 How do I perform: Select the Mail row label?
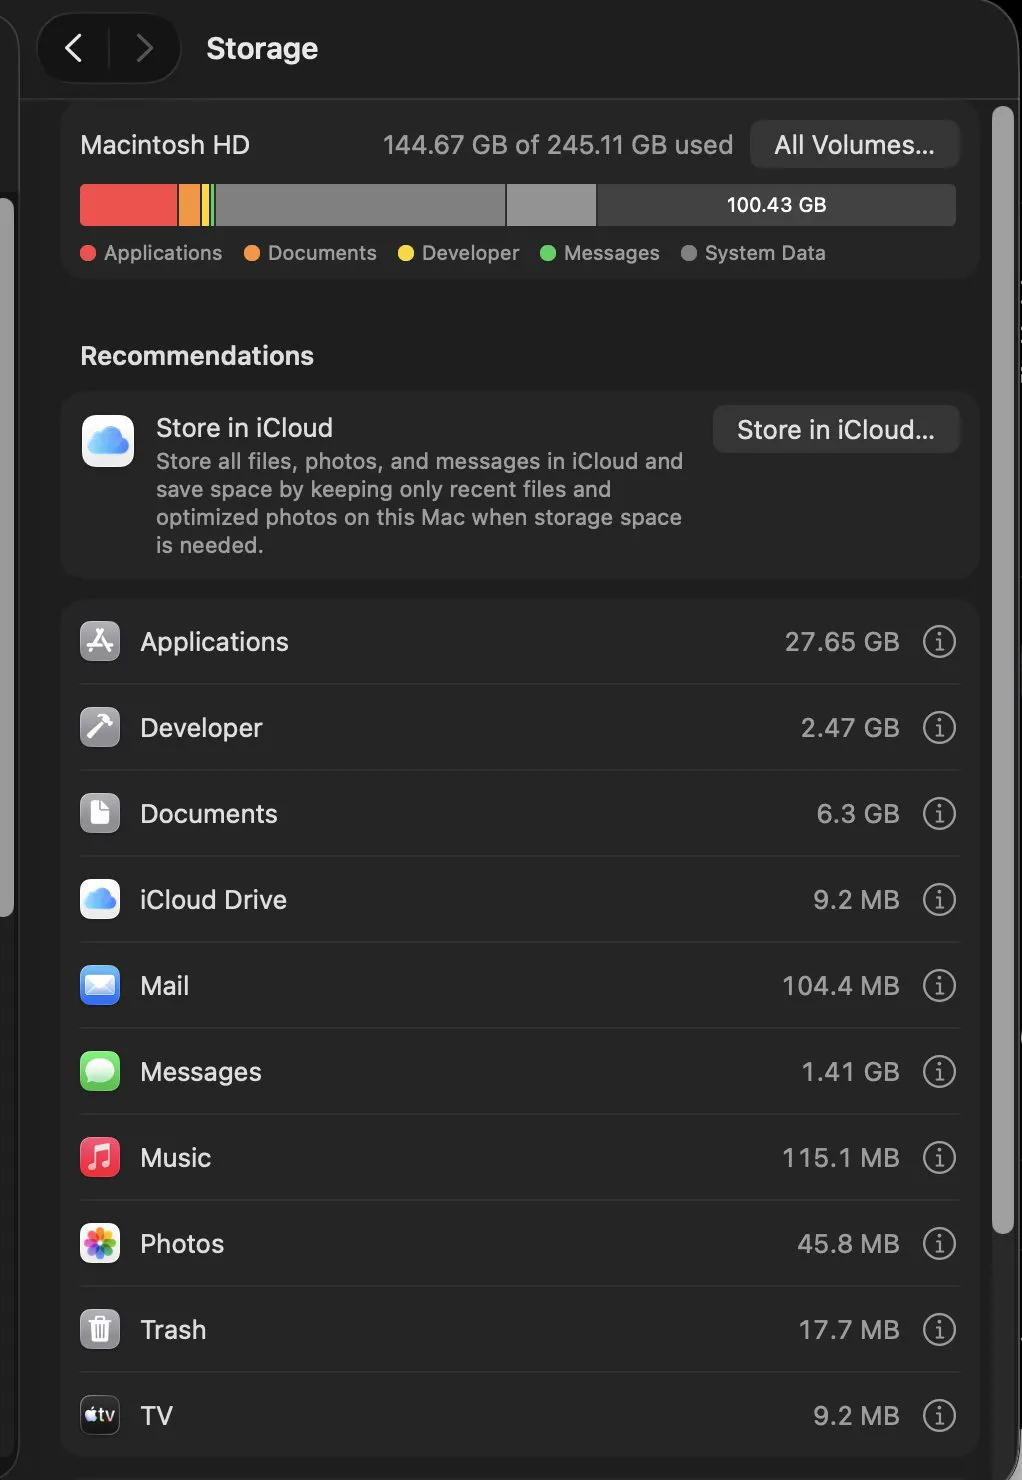(164, 986)
